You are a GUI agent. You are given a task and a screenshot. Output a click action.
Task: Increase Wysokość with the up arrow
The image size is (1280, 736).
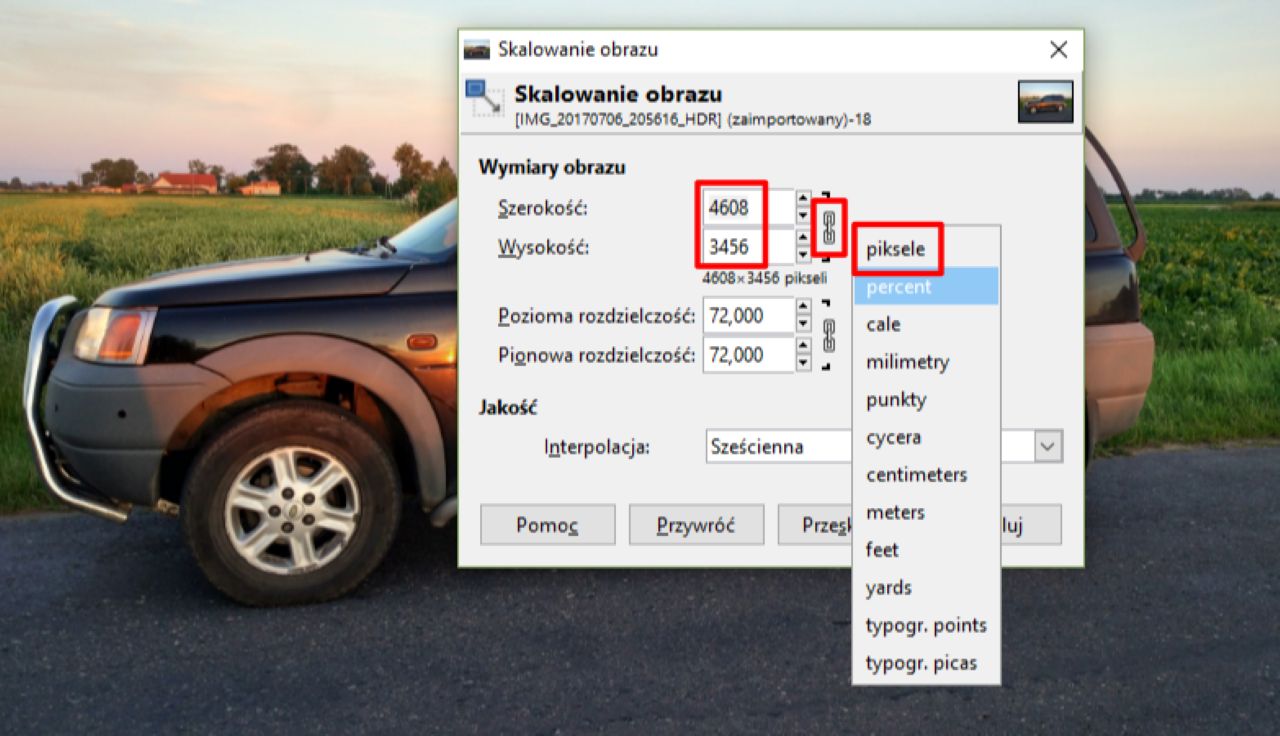pos(803,238)
